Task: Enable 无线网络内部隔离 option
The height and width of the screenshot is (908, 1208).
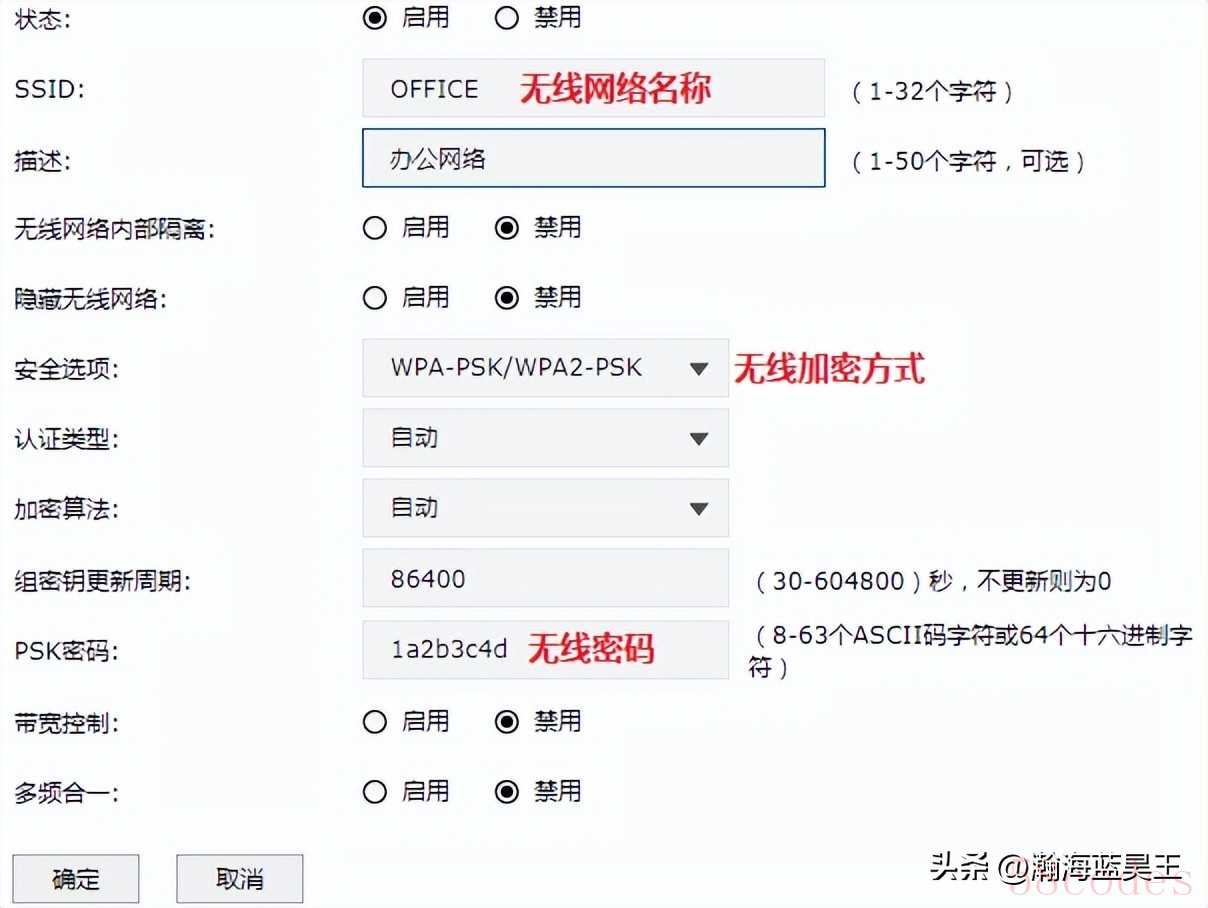Action: pyautogui.click(x=375, y=228)
